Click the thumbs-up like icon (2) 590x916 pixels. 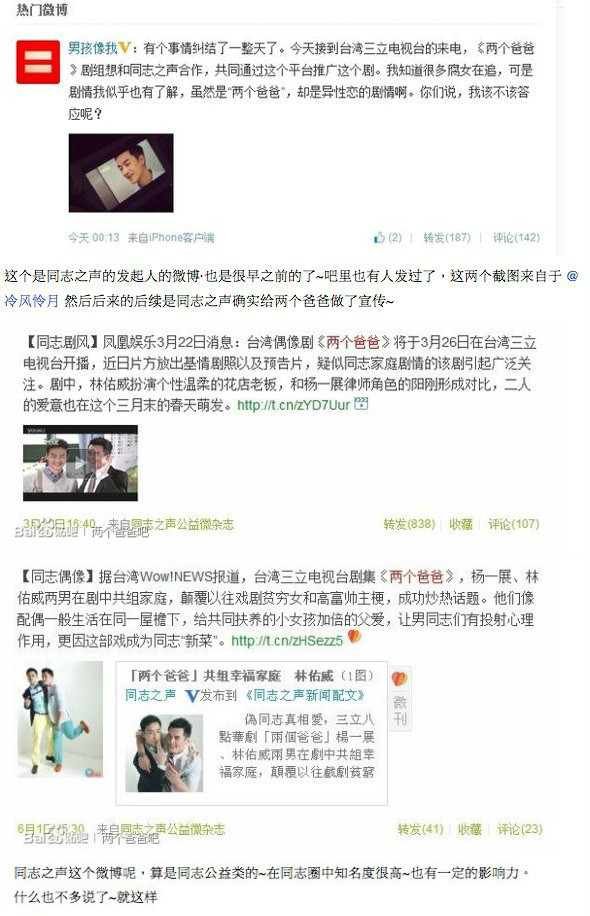pyautogui.click(x=380, y=237)
